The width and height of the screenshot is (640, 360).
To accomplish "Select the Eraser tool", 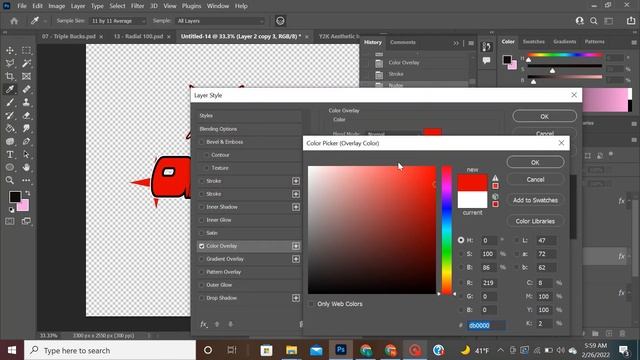I will [x=26, y=116].
